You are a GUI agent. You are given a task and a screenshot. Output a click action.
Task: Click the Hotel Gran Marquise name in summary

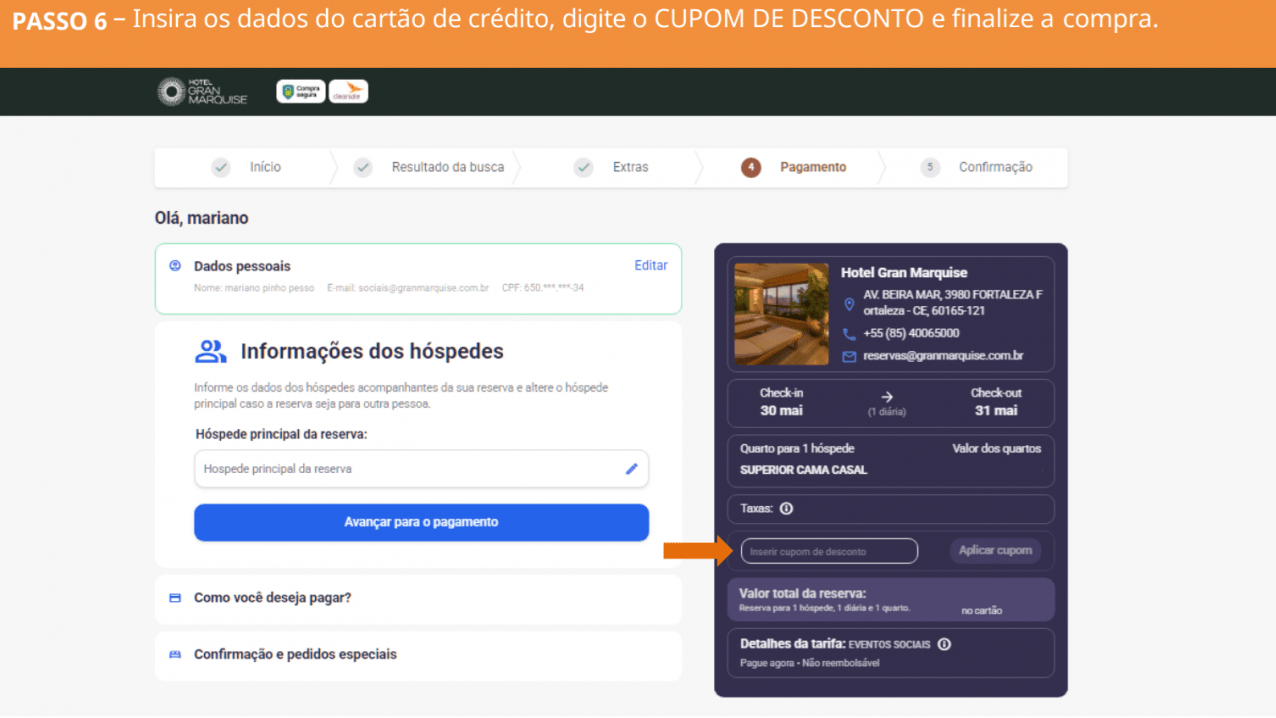pos(904,272)
